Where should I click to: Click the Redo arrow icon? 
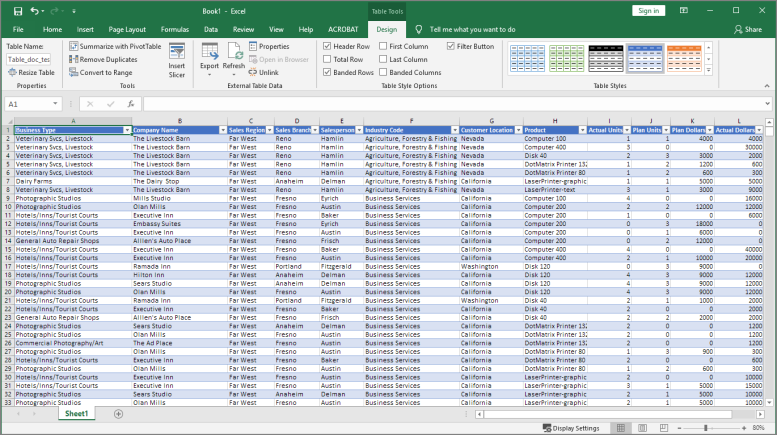point(54,11)
